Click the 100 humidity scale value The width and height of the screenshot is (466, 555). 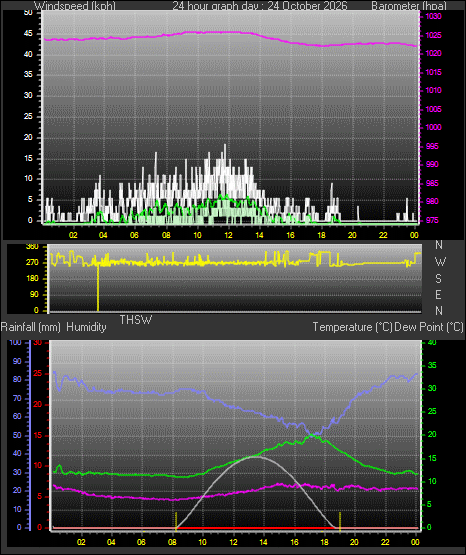[x=15, y=342]
